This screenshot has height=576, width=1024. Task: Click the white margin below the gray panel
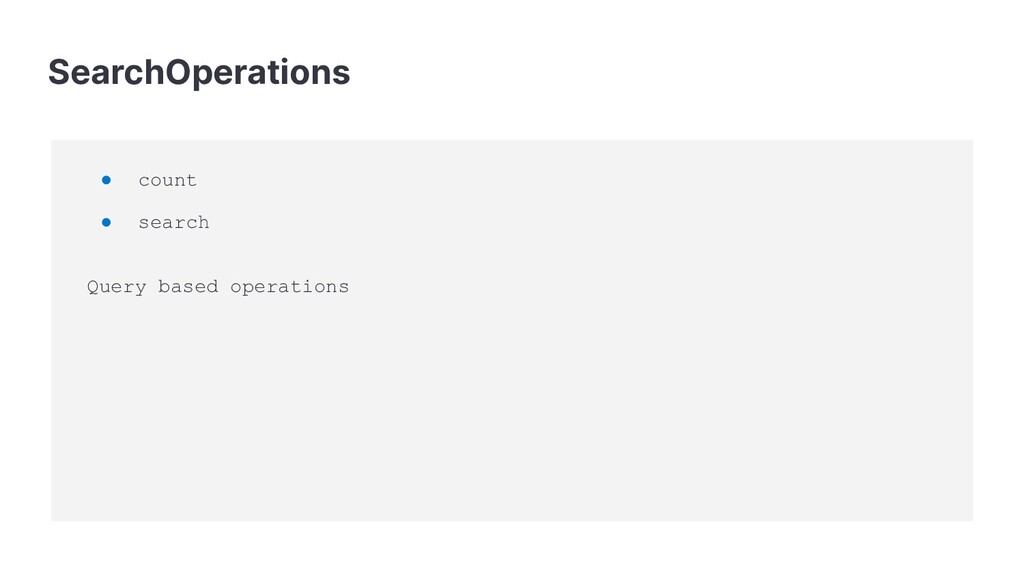[512, 549]
